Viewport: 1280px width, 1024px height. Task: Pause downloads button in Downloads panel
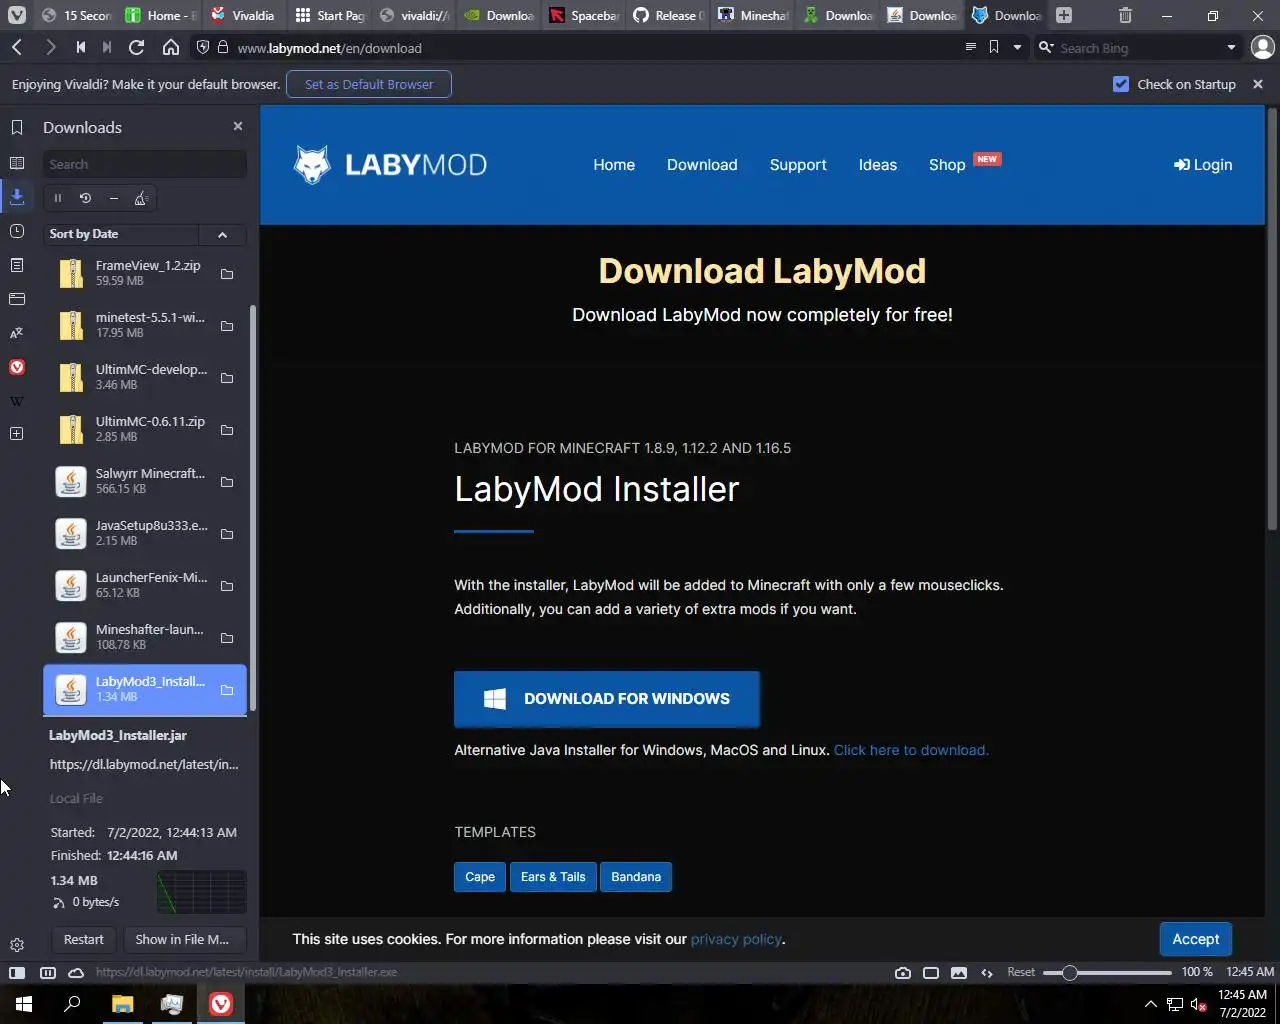click(x=58, y=198)
